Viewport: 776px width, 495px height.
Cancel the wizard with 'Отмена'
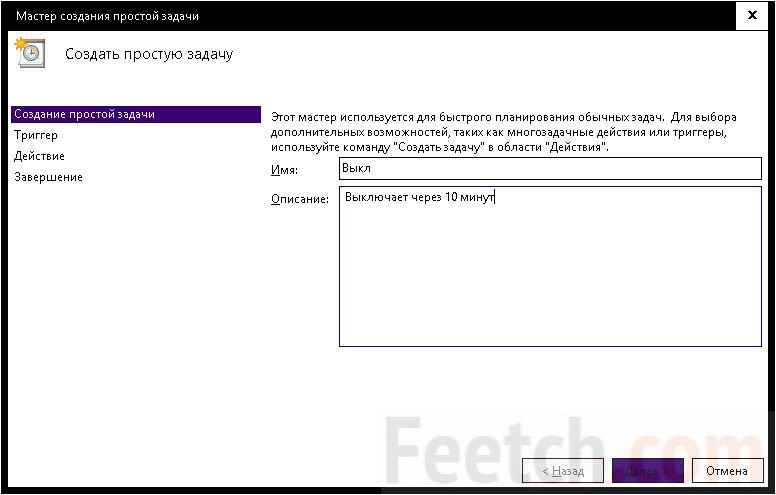pos(726,470)
